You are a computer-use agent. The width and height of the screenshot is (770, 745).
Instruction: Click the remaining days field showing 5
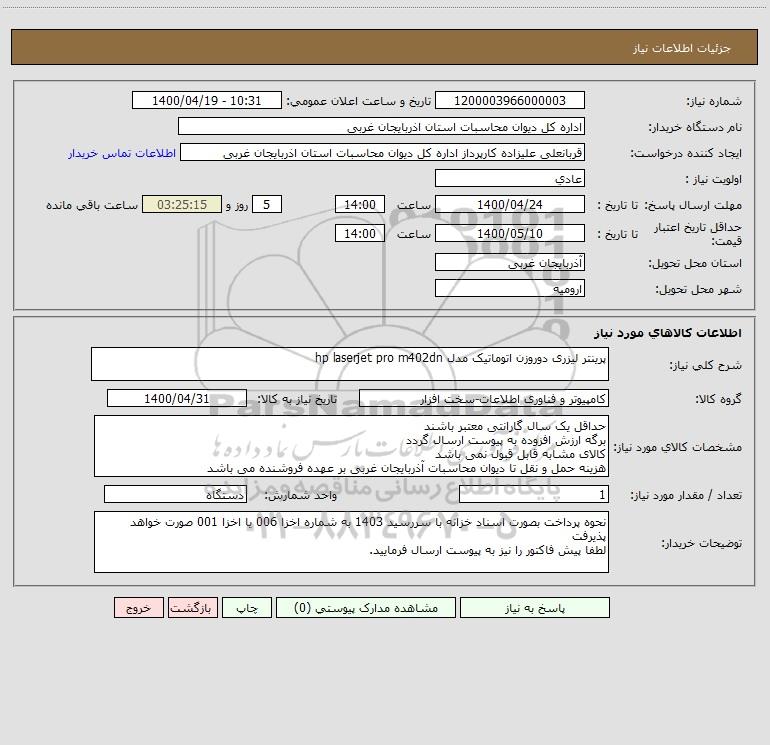pos(267,205)
